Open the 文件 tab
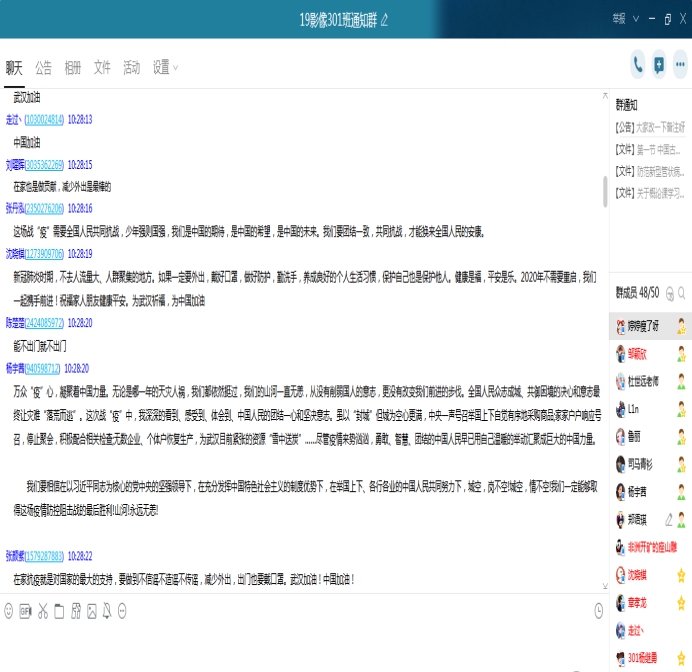The image size is (692, 672). 102,68
